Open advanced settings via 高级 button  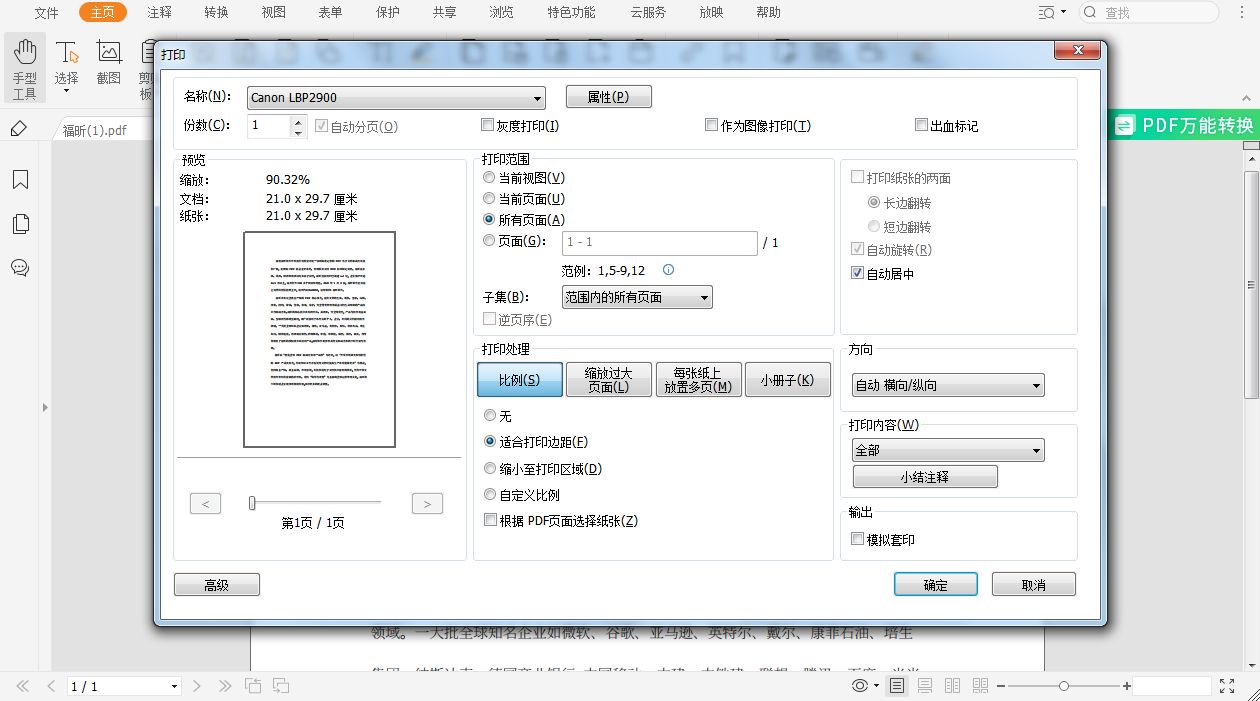tap(216, 584)
